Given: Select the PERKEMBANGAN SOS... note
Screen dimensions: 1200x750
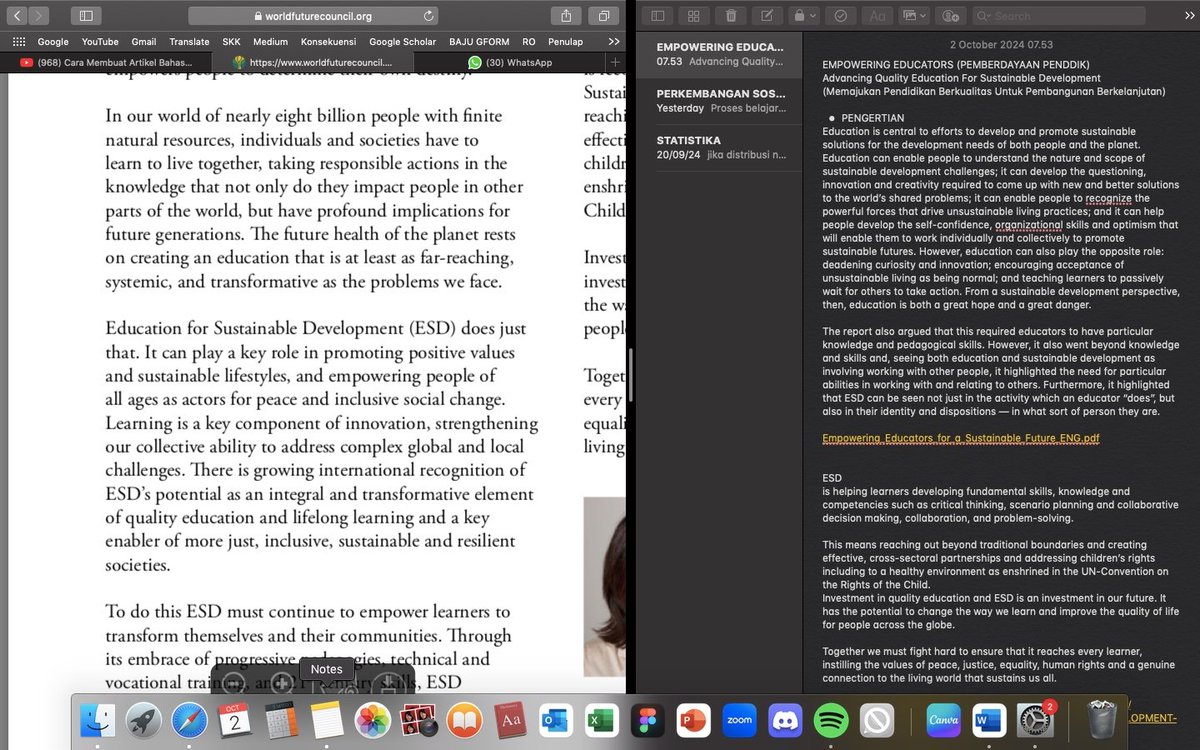Looking at the screenshot, I should tap(719, 100).
